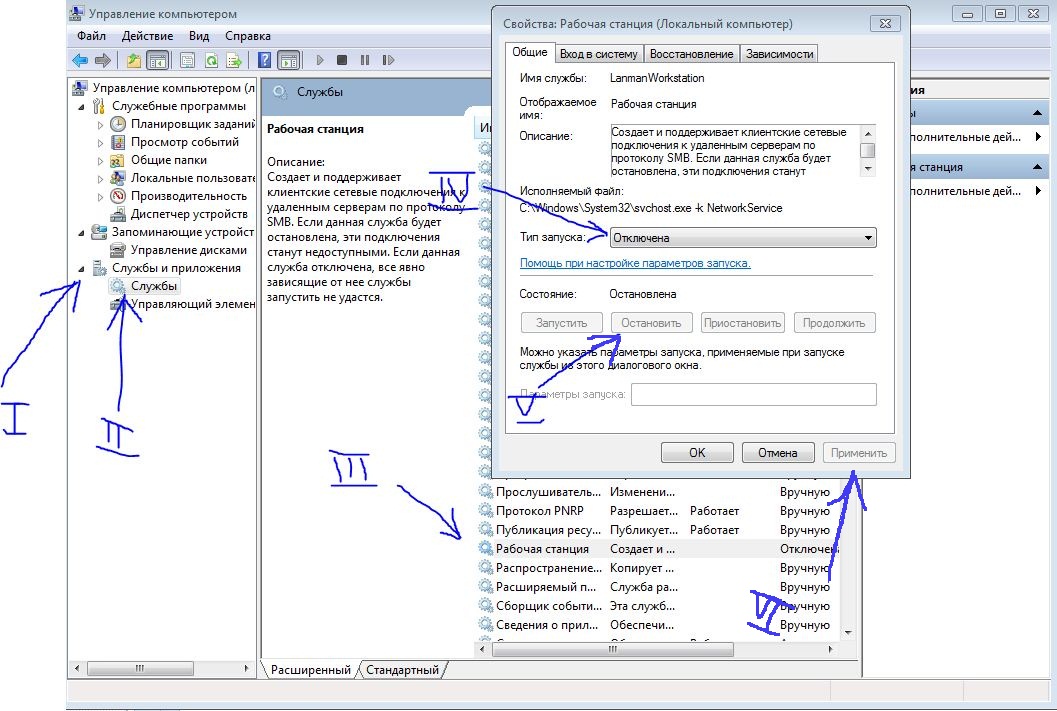Click the Отмена button
1057x711 pixels.
click(778, 453)
